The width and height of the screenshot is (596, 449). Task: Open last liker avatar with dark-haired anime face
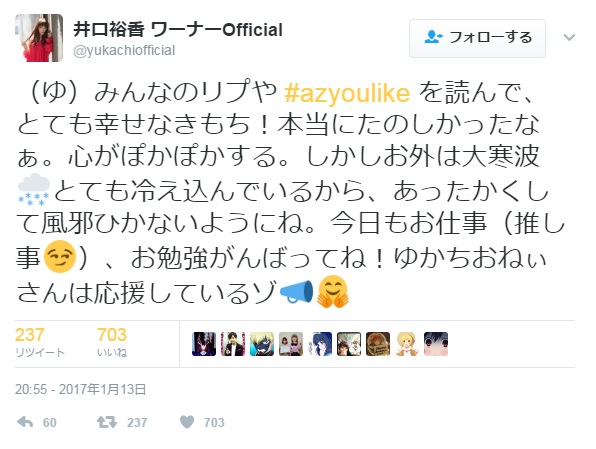click(x=436, y=344)
